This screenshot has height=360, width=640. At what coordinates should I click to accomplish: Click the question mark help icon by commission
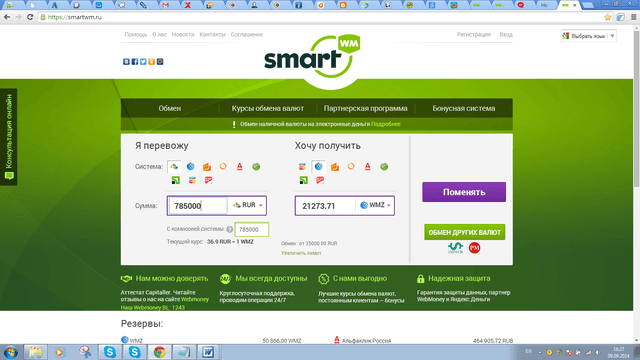[x=229, y=229]
